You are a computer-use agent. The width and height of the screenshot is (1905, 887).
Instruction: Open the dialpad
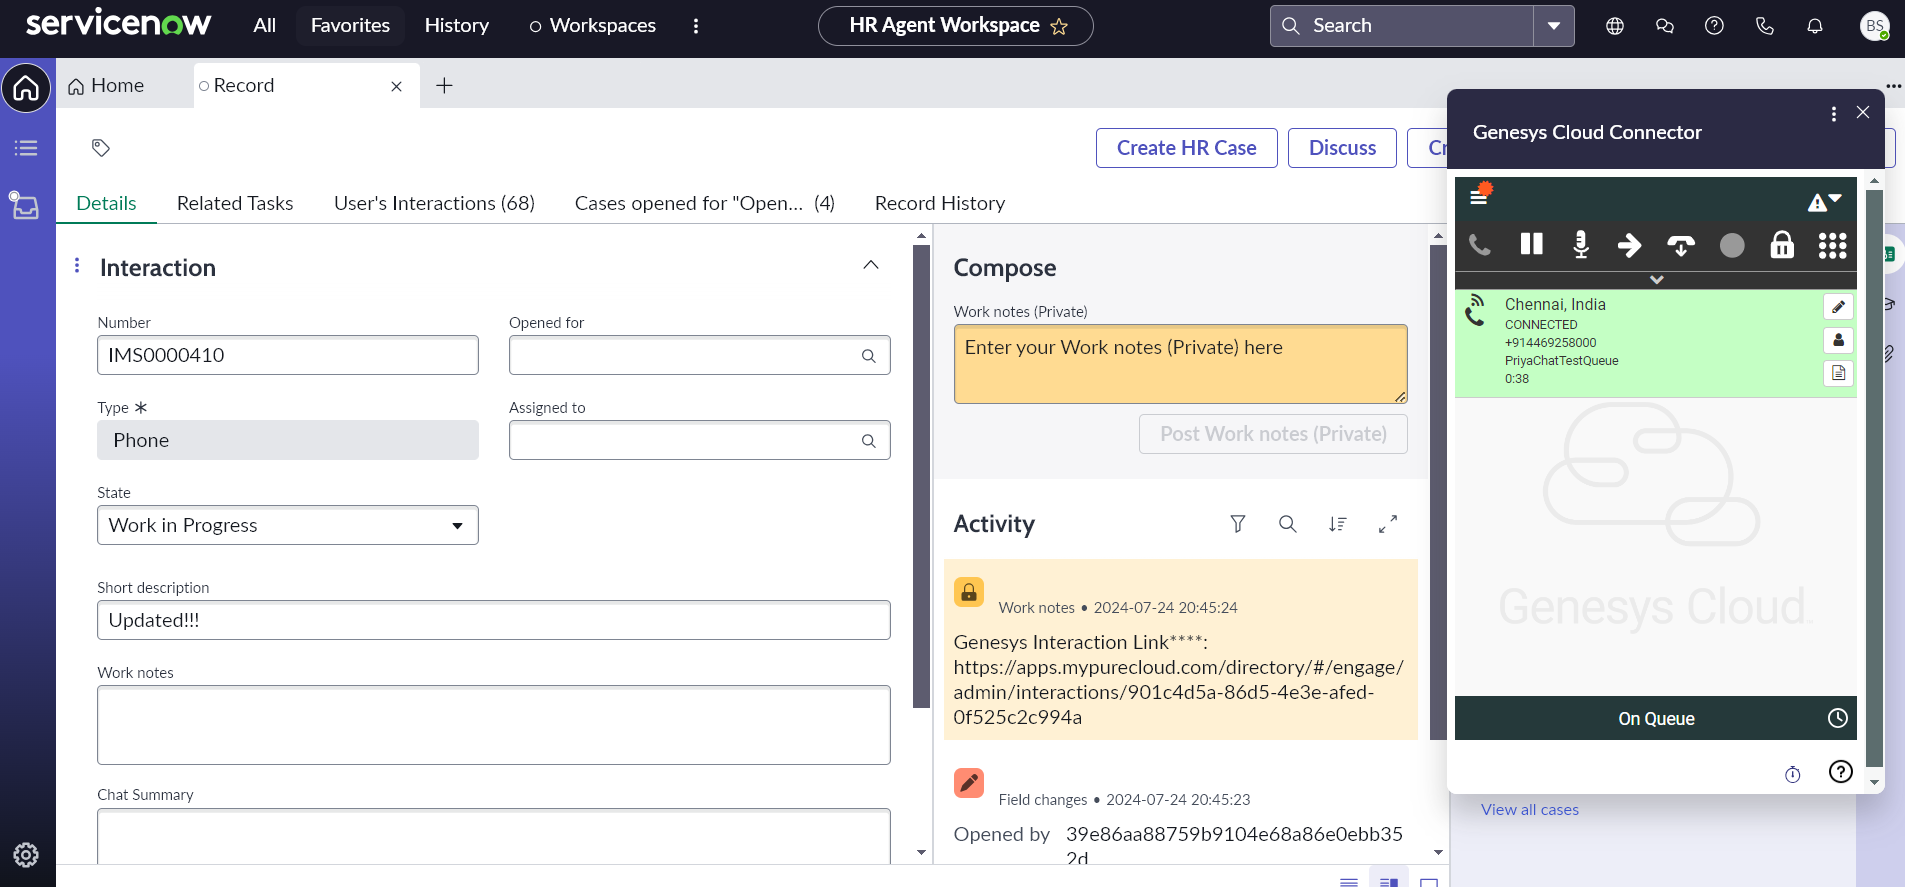click(1832, 246)
